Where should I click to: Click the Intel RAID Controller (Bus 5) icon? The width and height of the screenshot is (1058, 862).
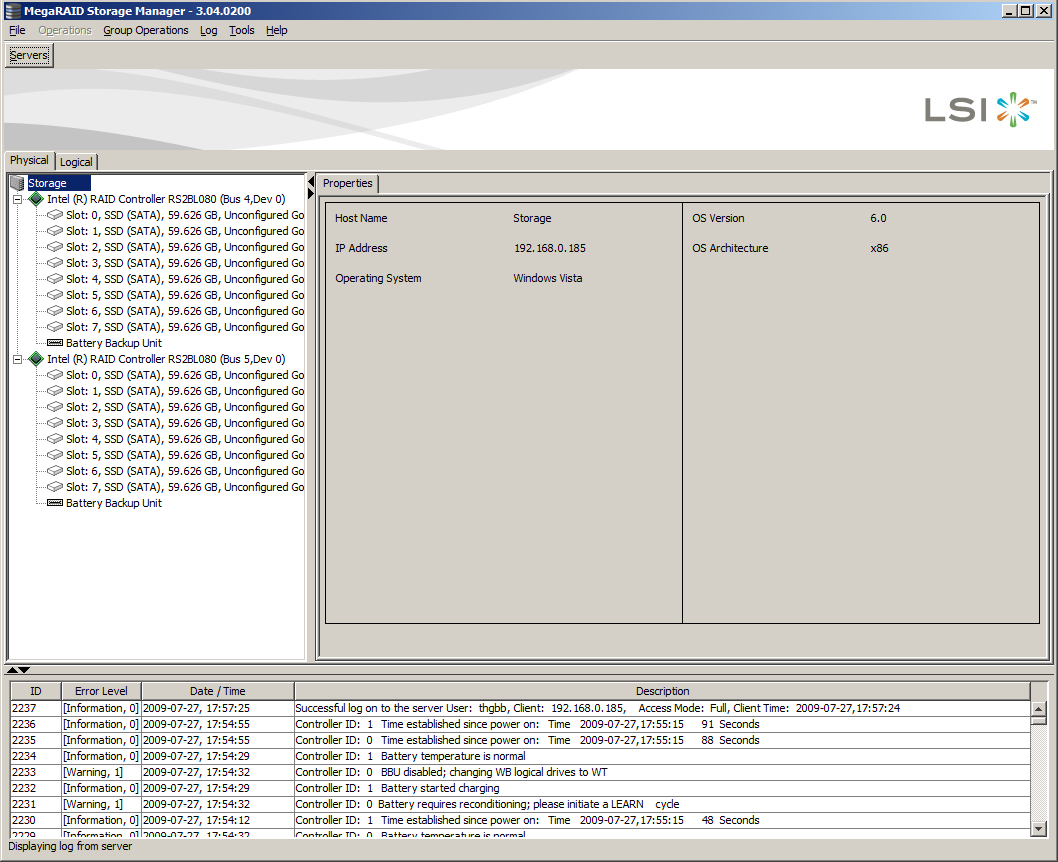pos(37,358)
